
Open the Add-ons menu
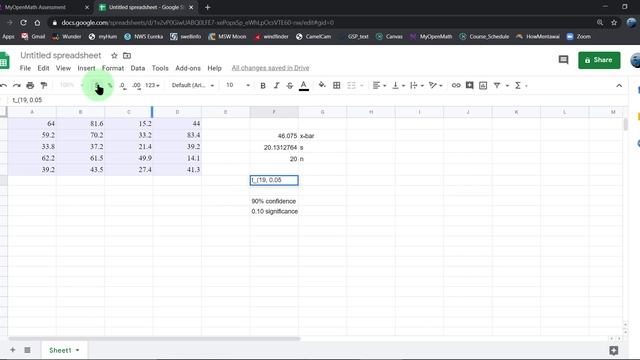[188, 68]
